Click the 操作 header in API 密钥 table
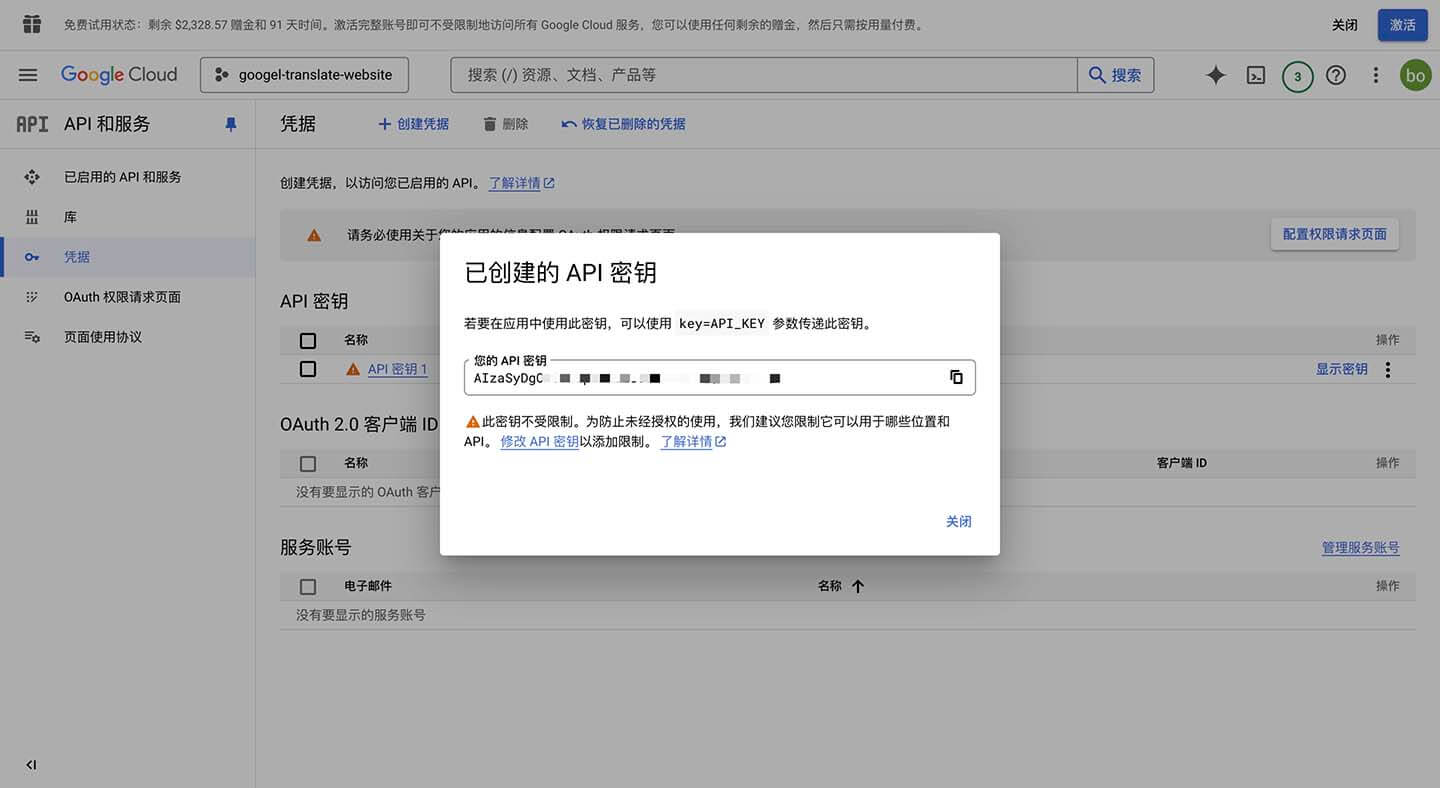Screen dimensions: 1440x788 coord(1388,340)
